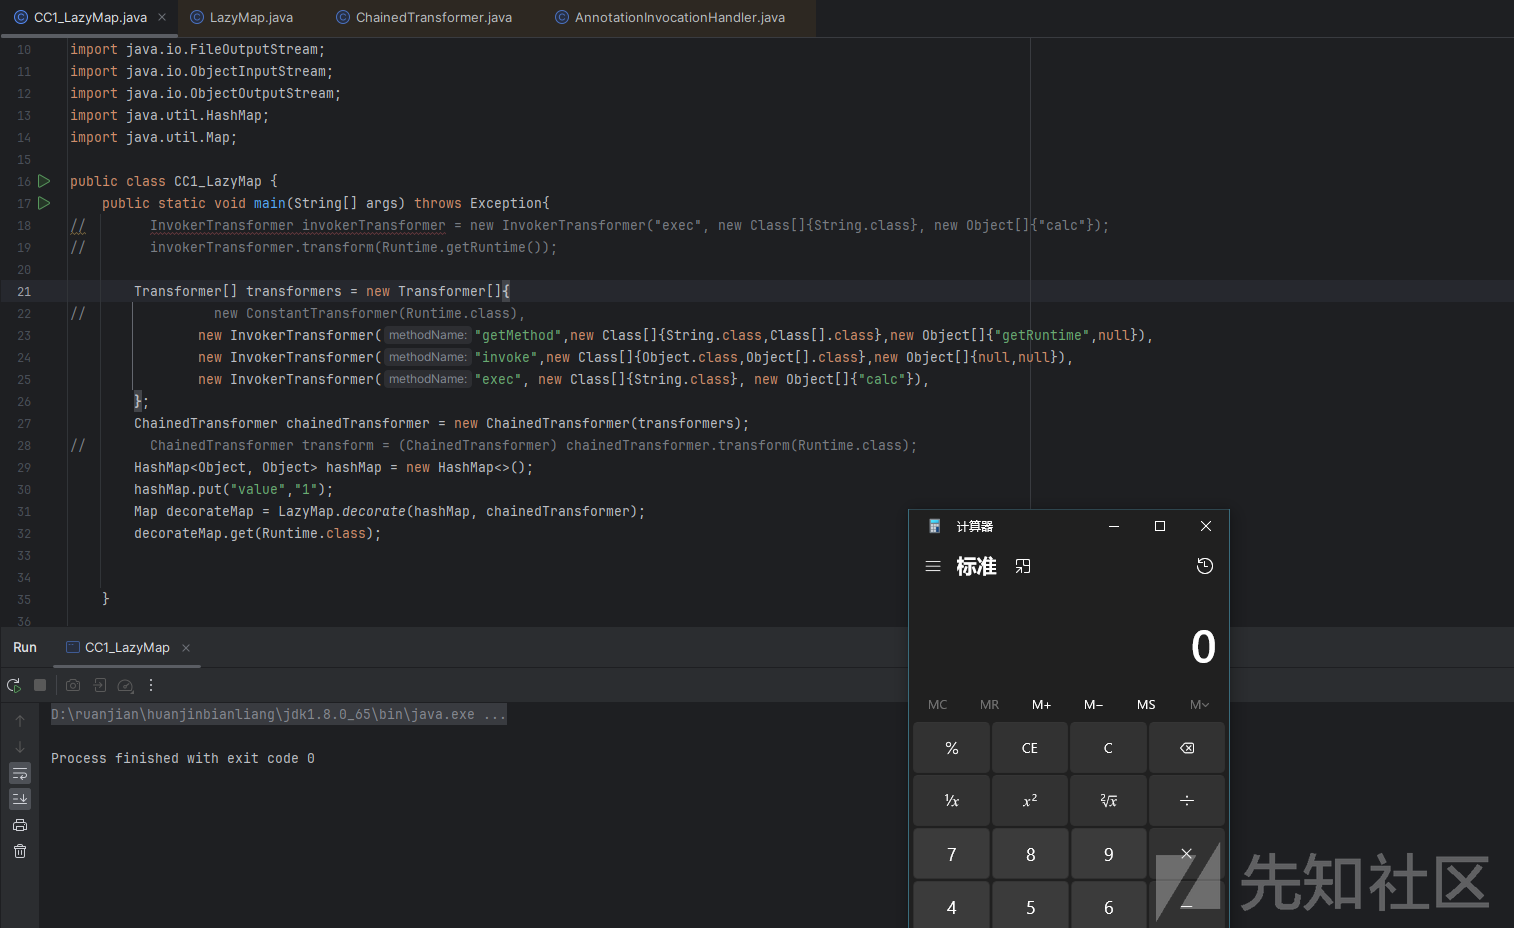Open the Run toolbar more options menu
Image resolution: width=1514 pixels, height=928 pixels.
pyautogui.click(x=151, y=685)
